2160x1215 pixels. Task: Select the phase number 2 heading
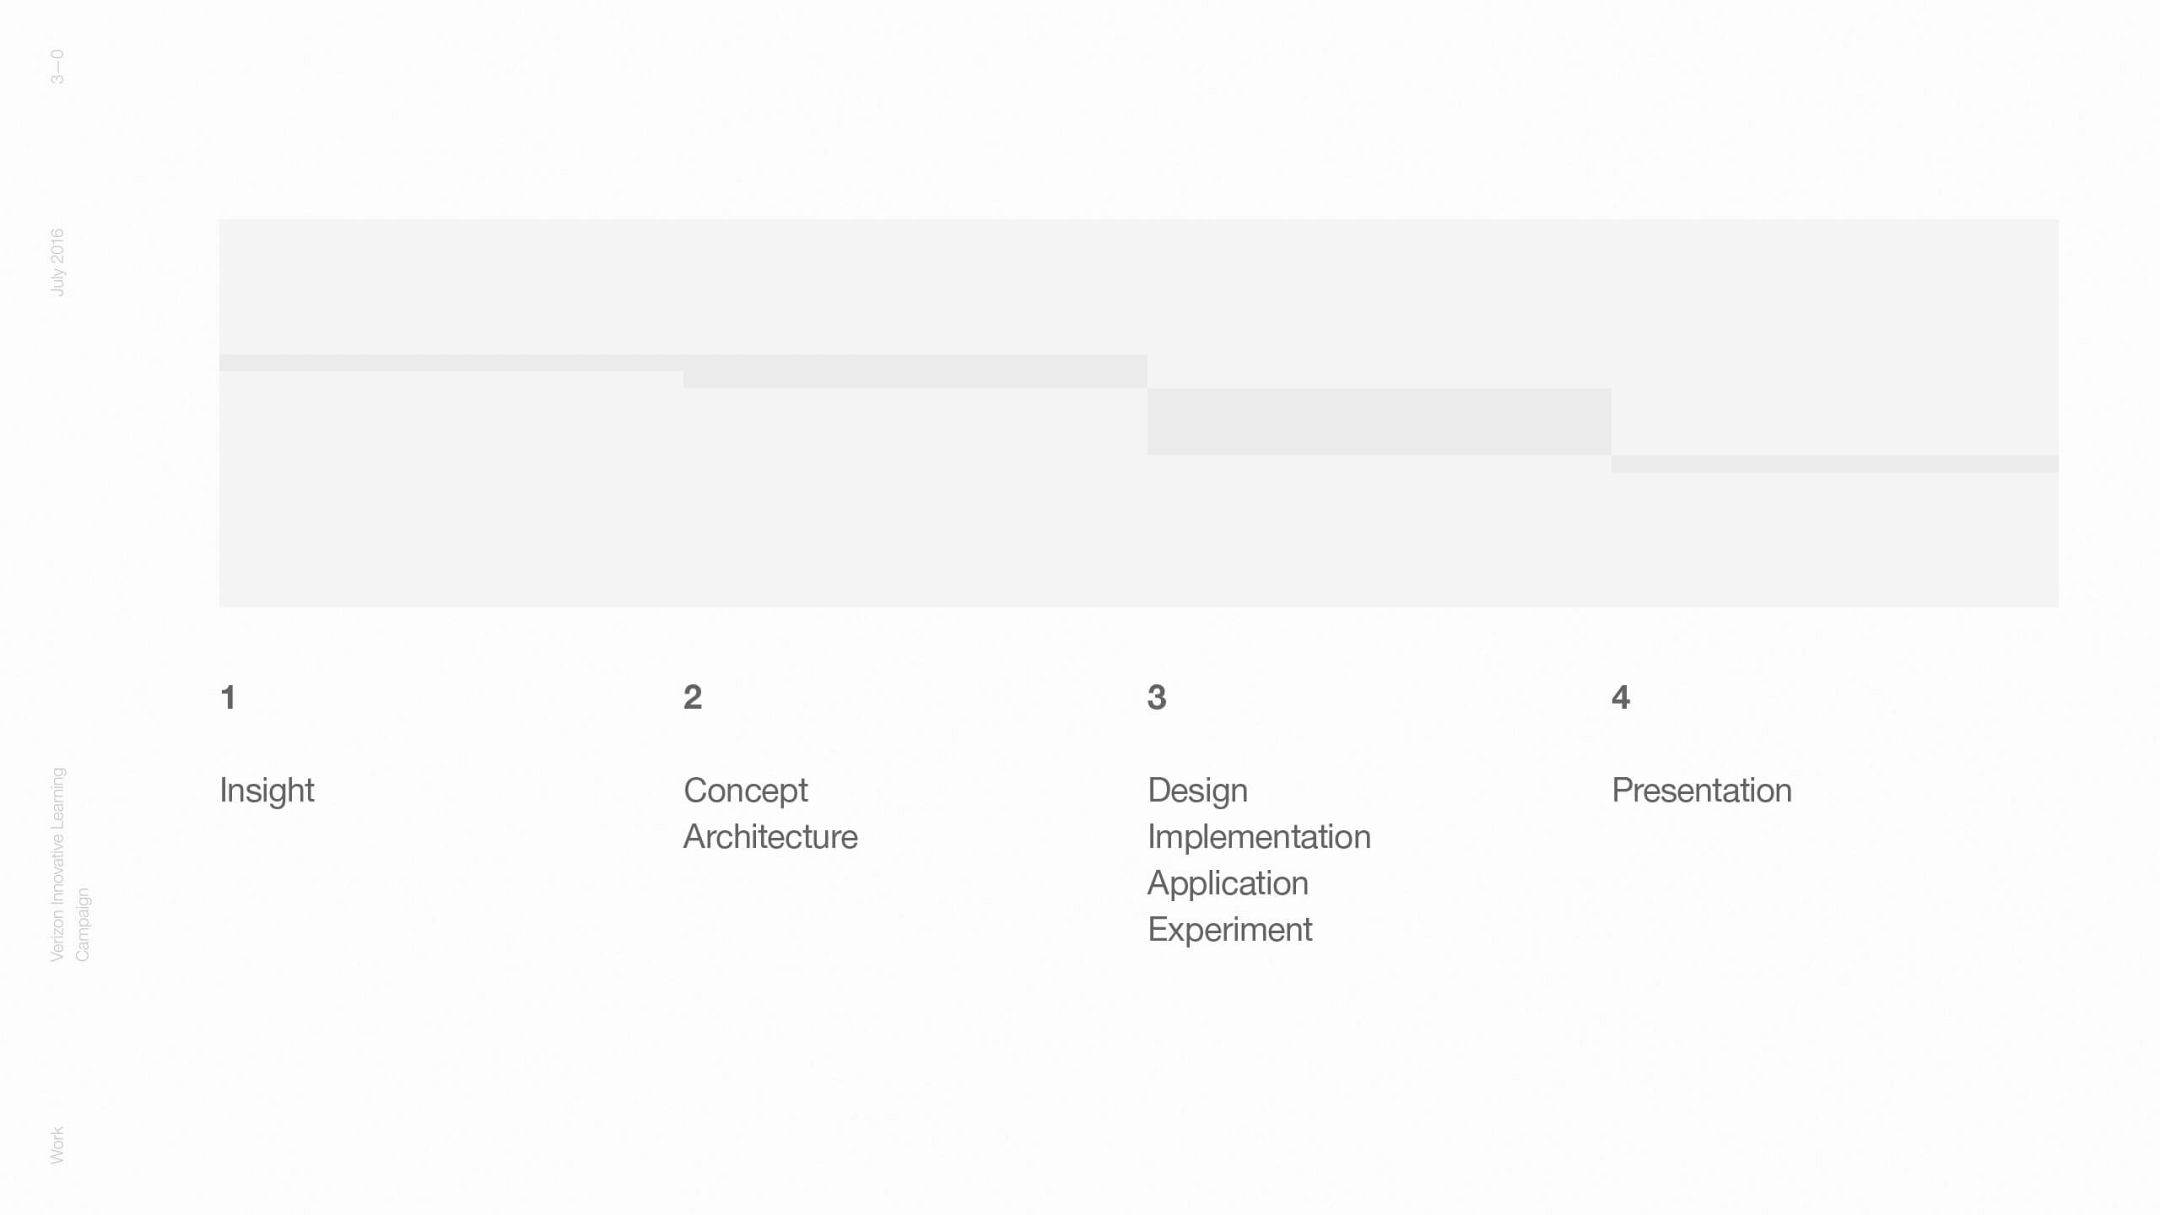693,697
